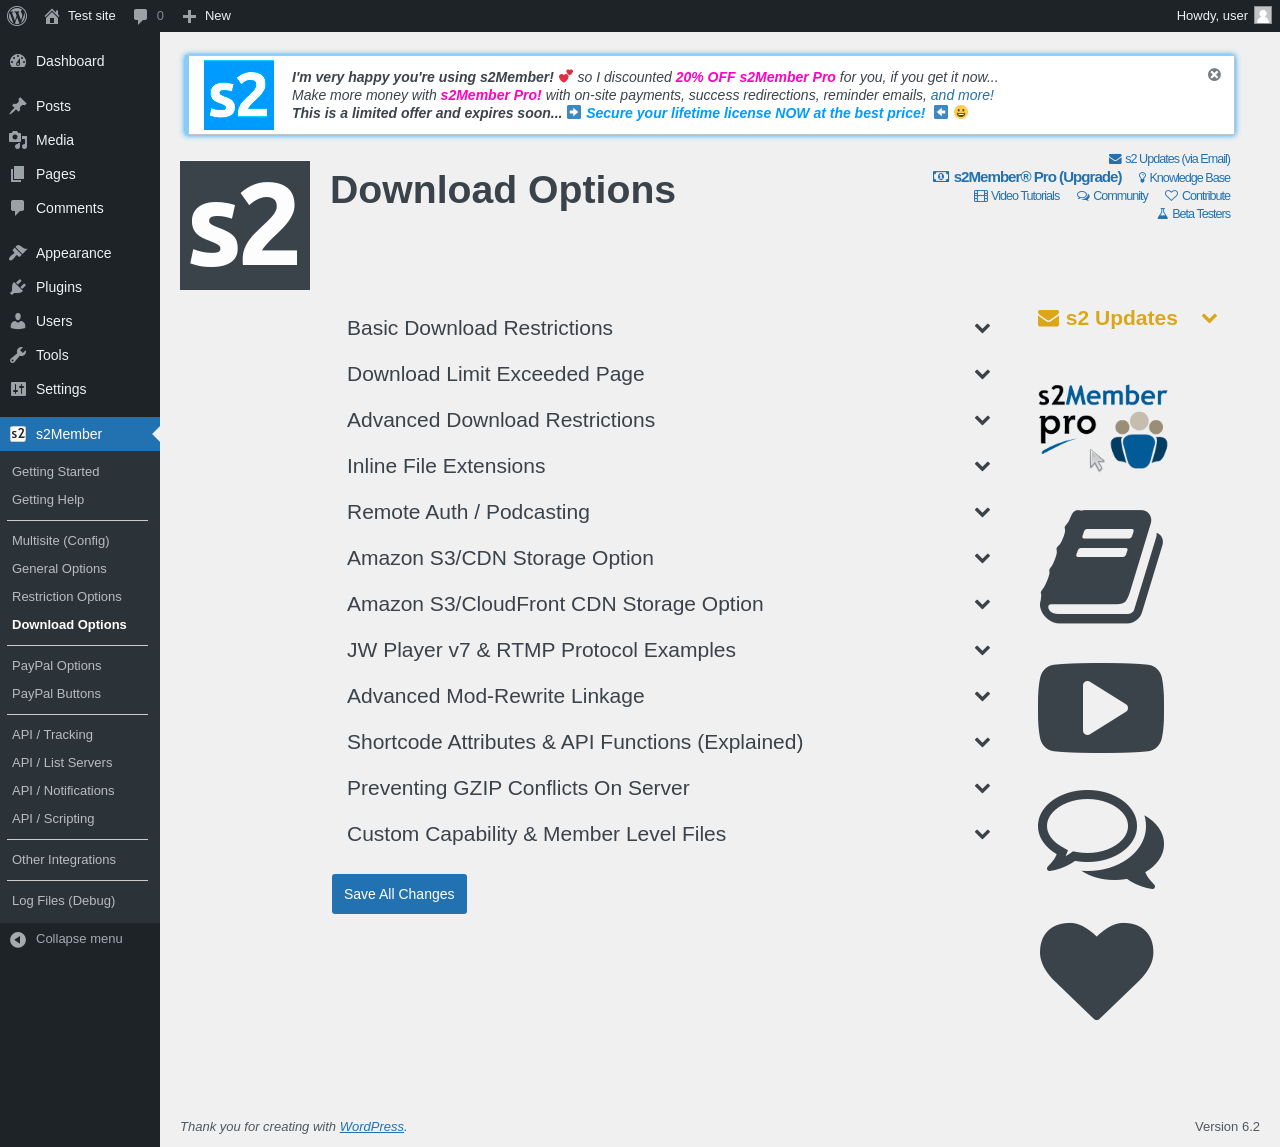The image size is (1280, 1147).
Task: Open the Video Tutorials text link
Action: coord(1017,196)
